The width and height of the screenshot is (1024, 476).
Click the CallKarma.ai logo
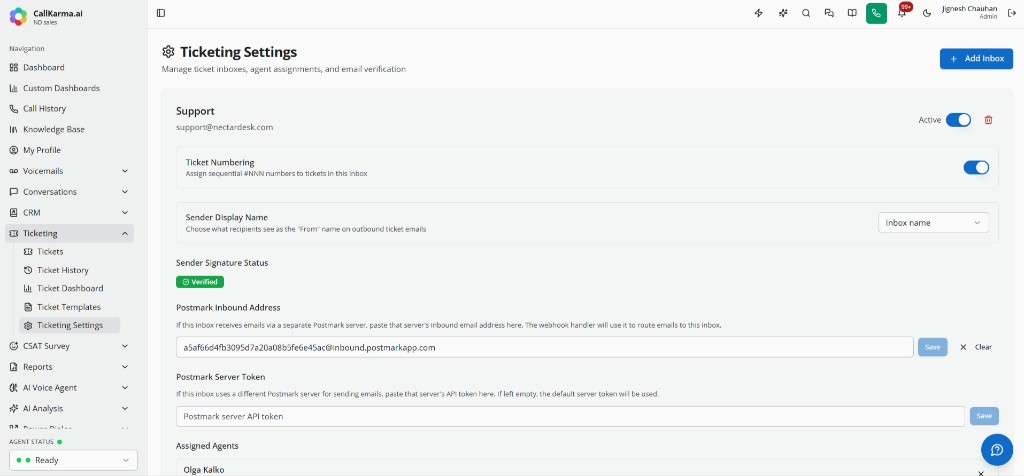click(x=18, y=16)
